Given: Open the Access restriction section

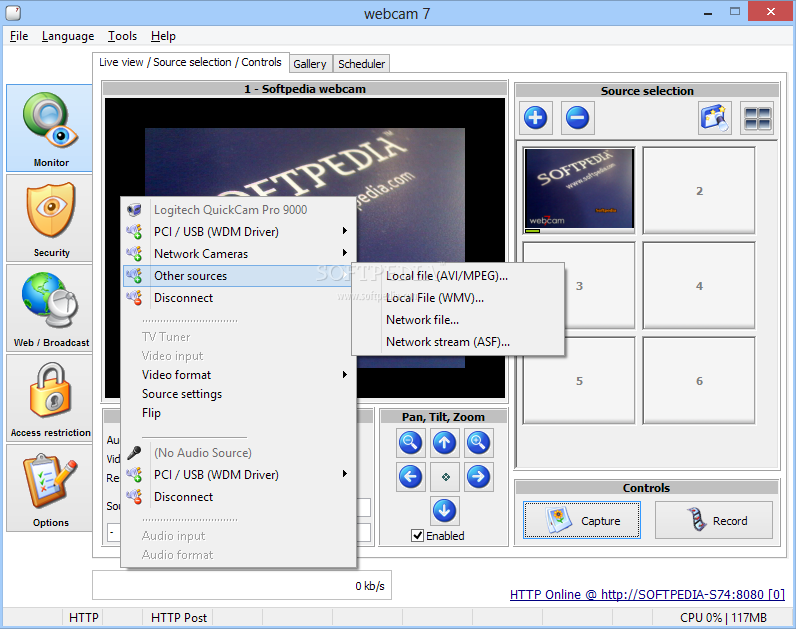Looking at the screenshot, I should (x=49, y=398).
